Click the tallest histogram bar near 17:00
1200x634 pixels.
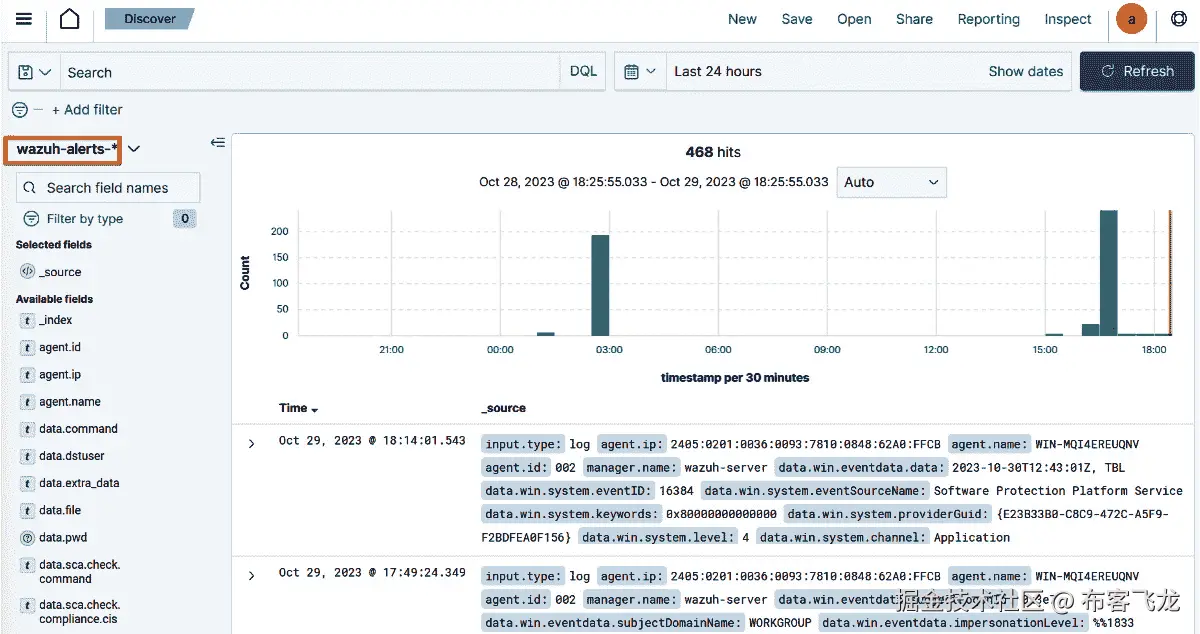pos(1108,273)
